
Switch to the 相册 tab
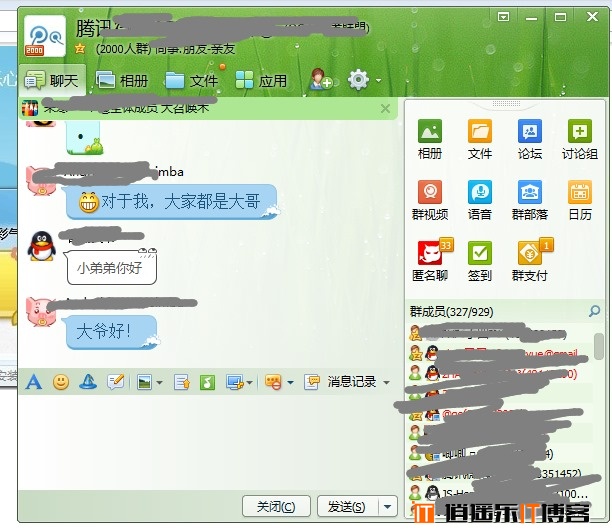(x=122, y=81)
